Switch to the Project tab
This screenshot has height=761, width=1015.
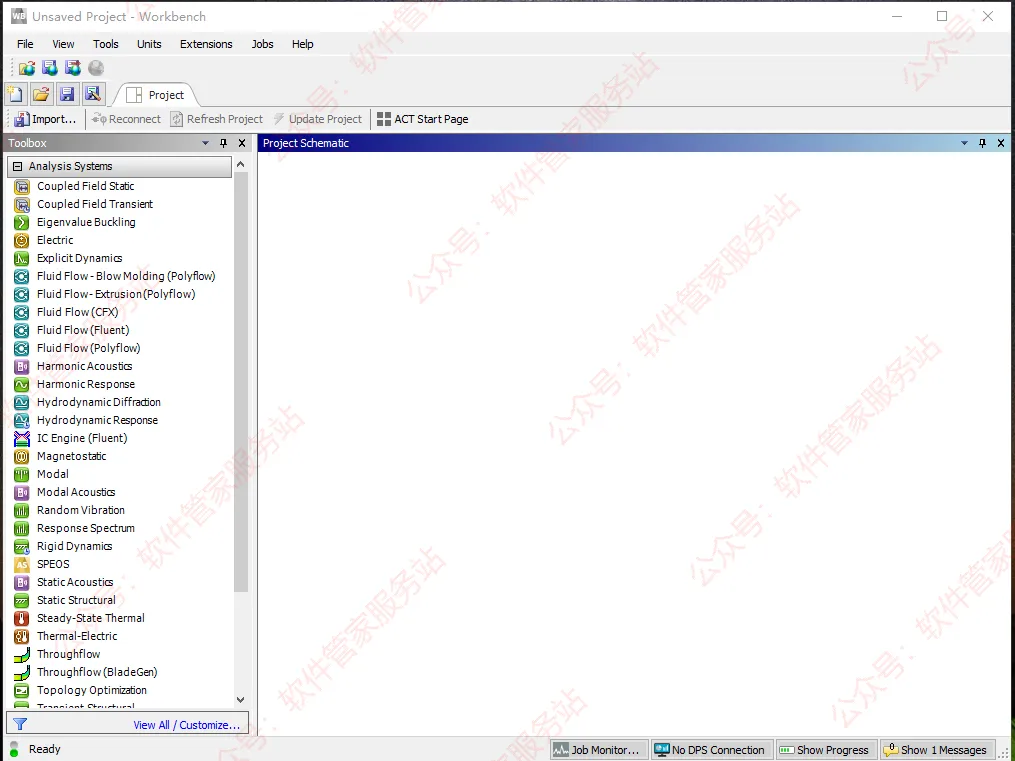(155, 95)
